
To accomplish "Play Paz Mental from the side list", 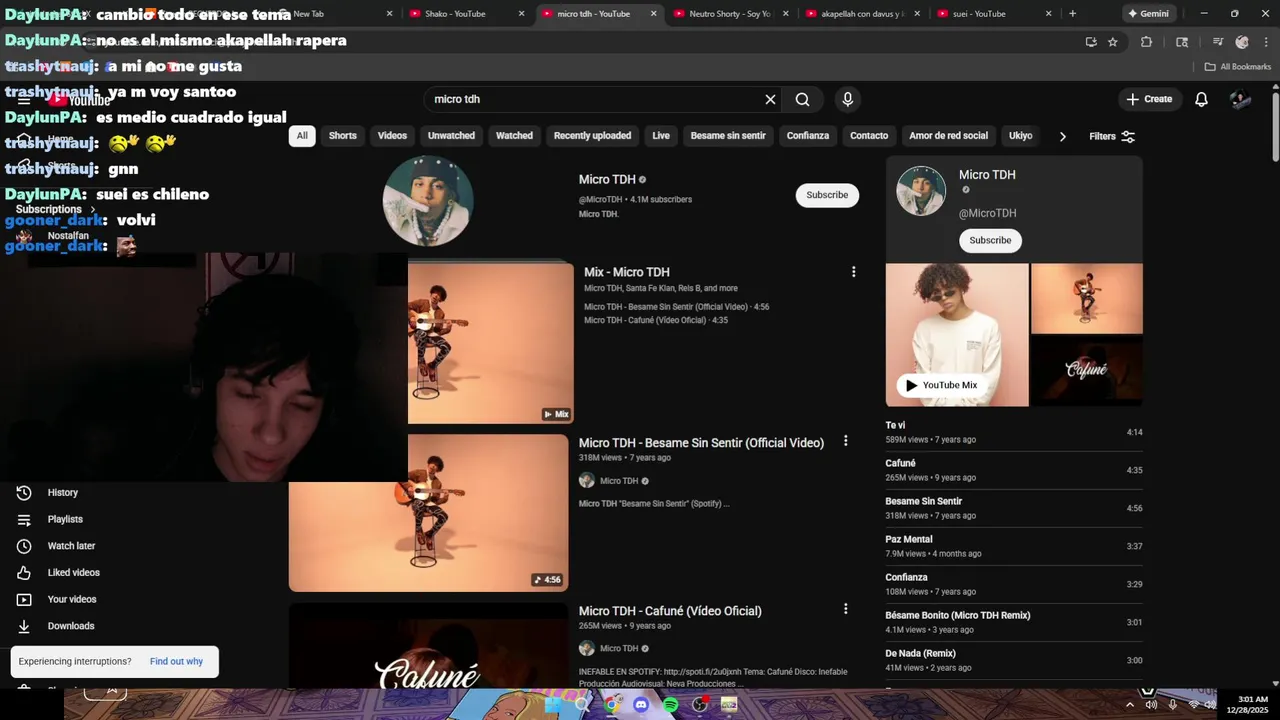I will coord(1013,546).
